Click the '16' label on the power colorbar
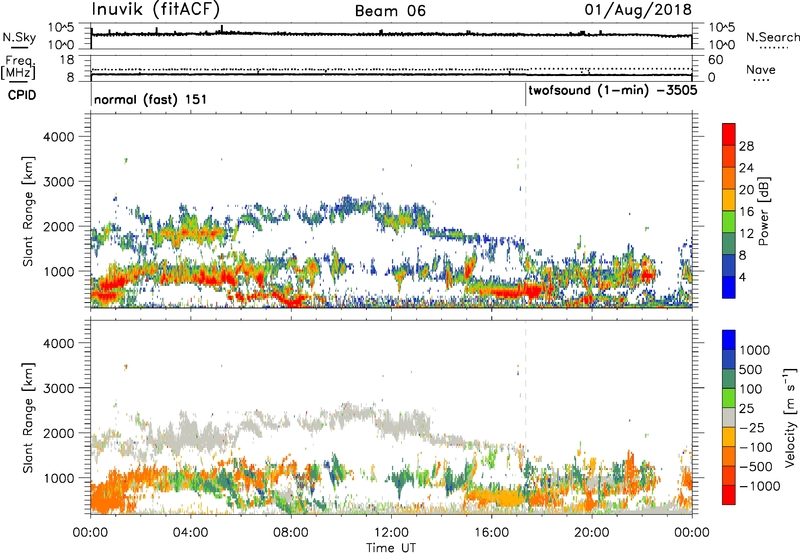Screen dimensions: 800x554 point(746,212)
